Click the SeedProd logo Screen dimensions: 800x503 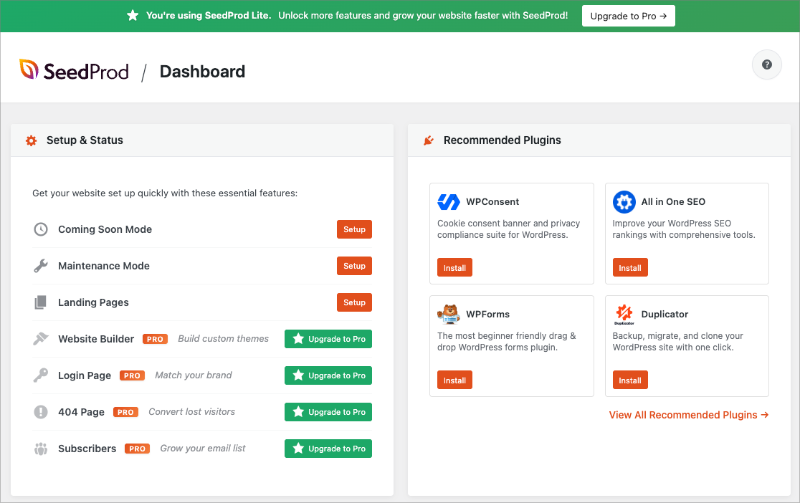click(x=74, y=70)
